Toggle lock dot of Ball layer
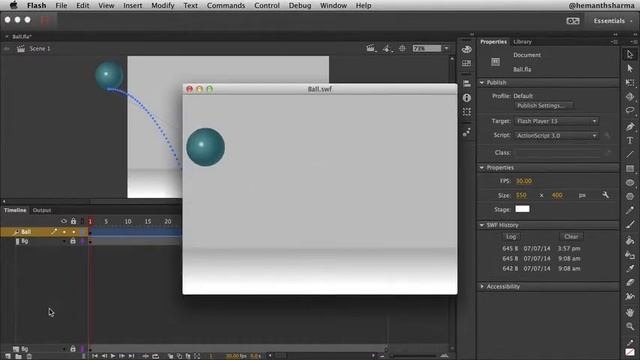The width and height of the screenshot is (640, 360). (73, 232)
